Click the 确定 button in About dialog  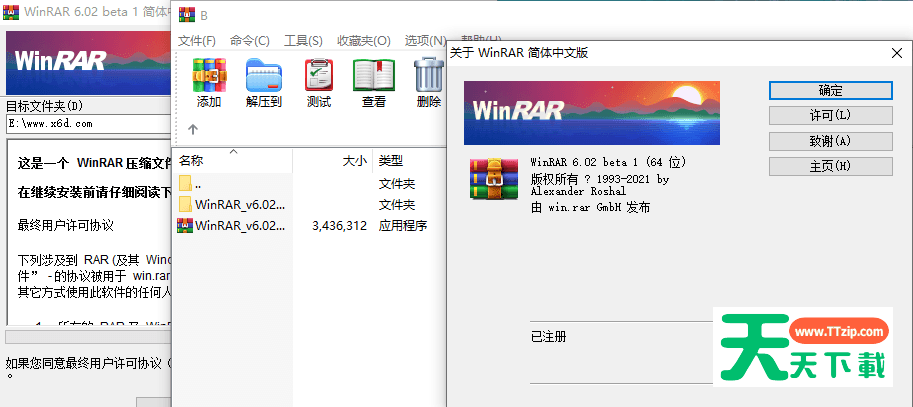pos(831,90)
